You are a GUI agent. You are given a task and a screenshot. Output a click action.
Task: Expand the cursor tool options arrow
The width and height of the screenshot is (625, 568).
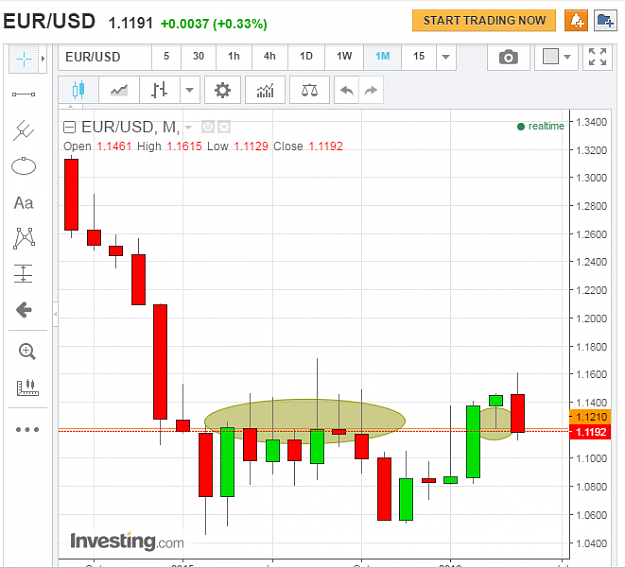point(43,59)
